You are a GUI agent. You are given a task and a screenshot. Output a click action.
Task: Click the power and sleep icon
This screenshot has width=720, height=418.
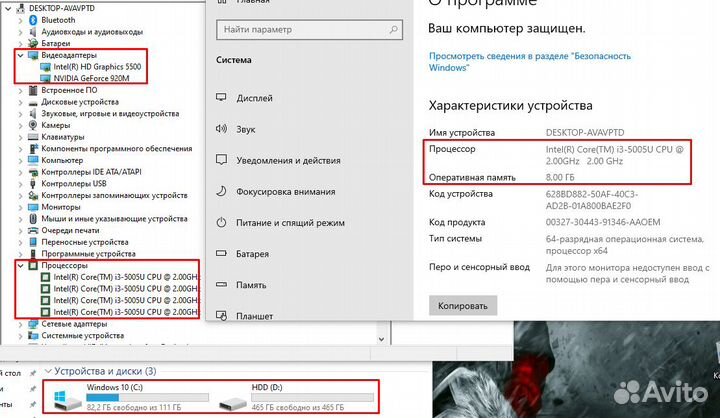click(221, 222)
